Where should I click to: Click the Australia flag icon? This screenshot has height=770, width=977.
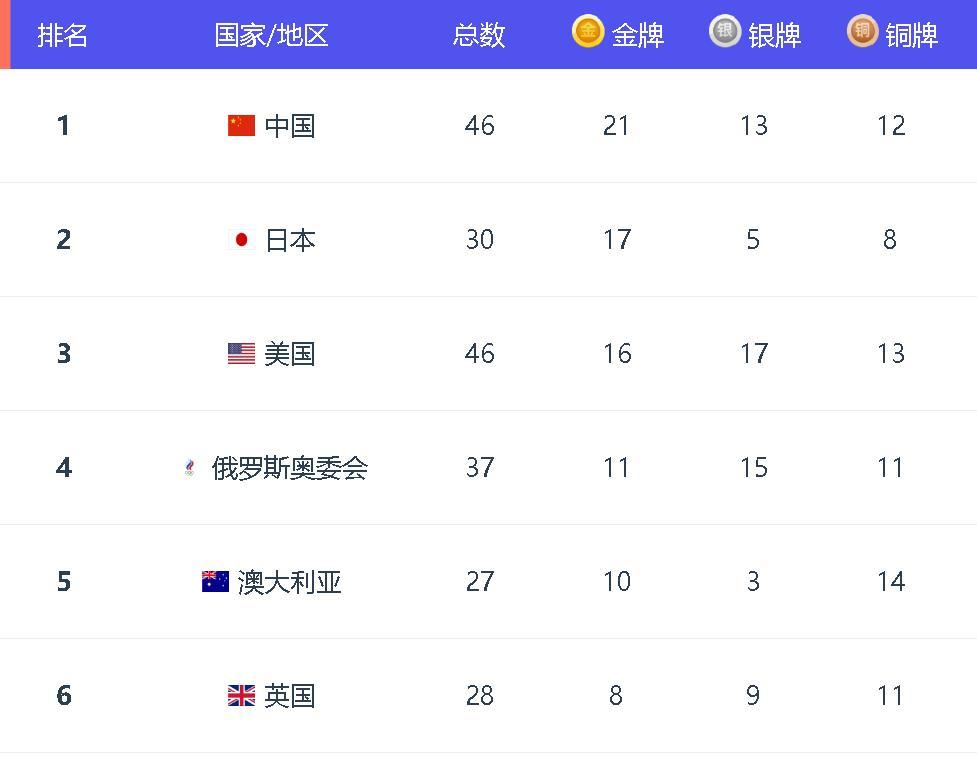tap(215, 581)
